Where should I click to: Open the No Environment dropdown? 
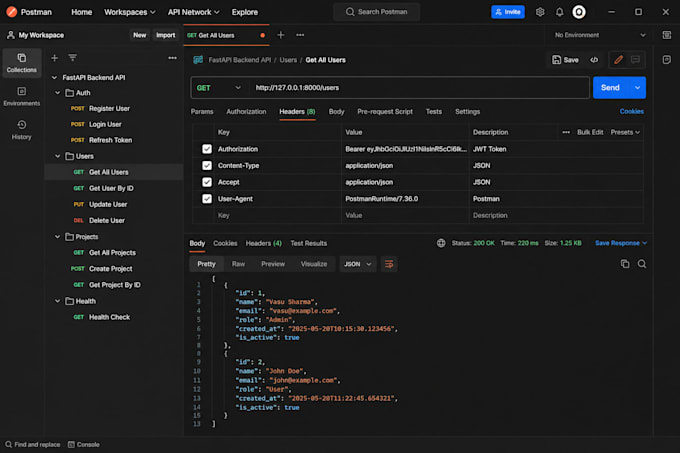tap(600, 35)
